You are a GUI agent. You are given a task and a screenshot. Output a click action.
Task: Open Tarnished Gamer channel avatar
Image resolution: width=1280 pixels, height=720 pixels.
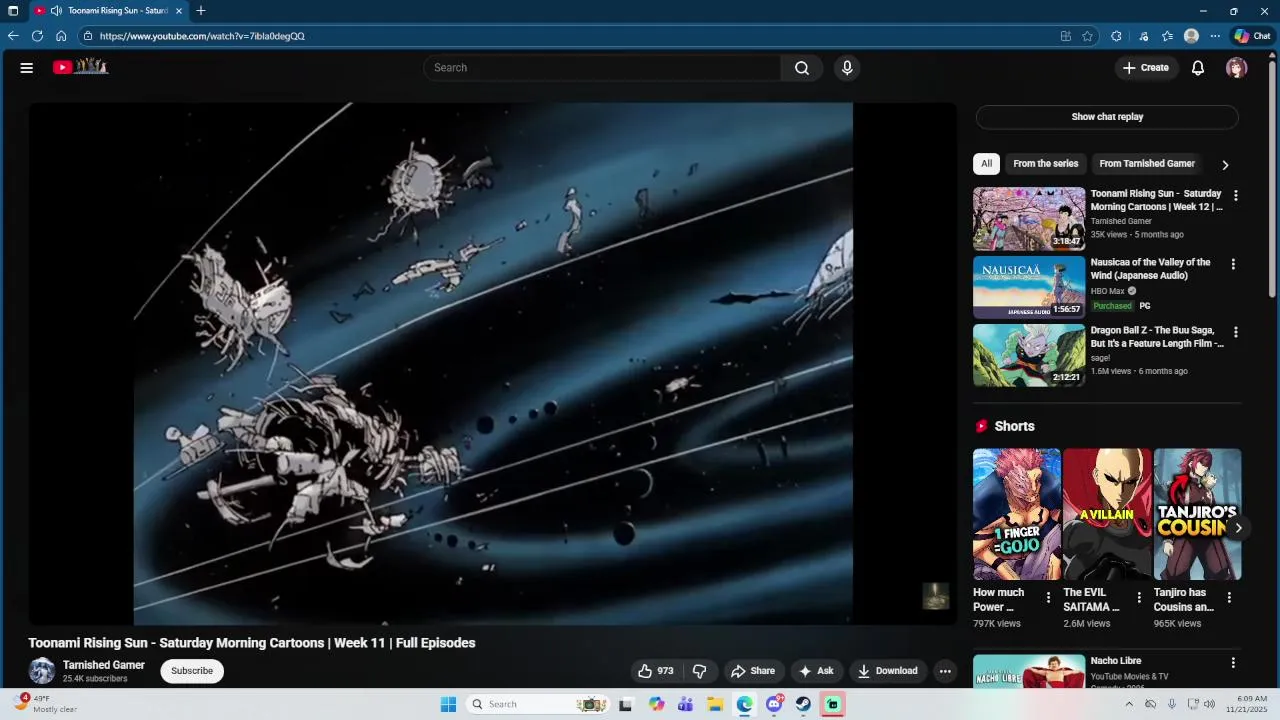42,671
